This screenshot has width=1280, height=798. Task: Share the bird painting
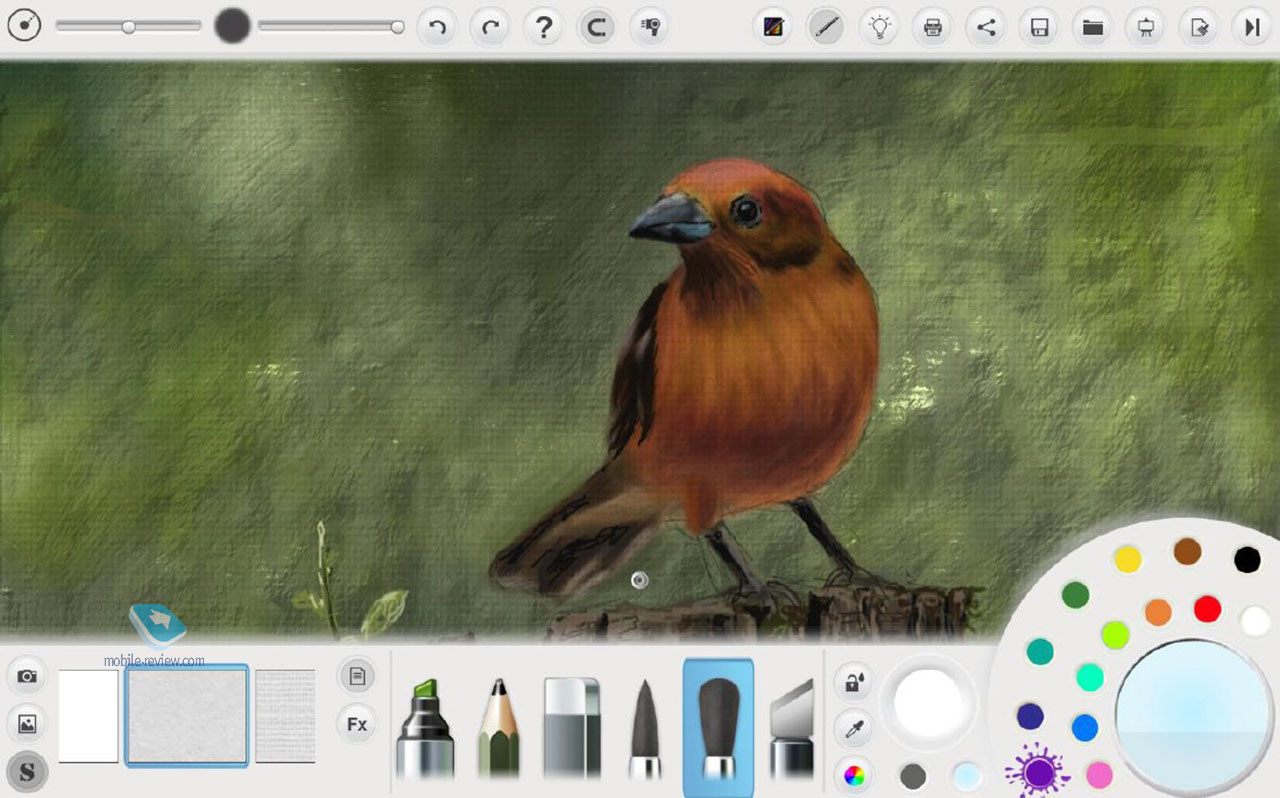coord(986,27)
